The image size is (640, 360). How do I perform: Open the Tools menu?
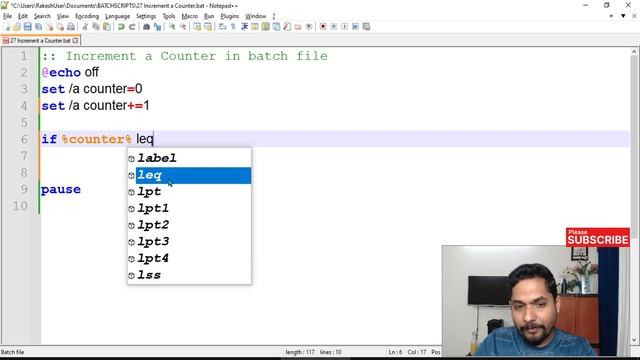click(169, 16)
